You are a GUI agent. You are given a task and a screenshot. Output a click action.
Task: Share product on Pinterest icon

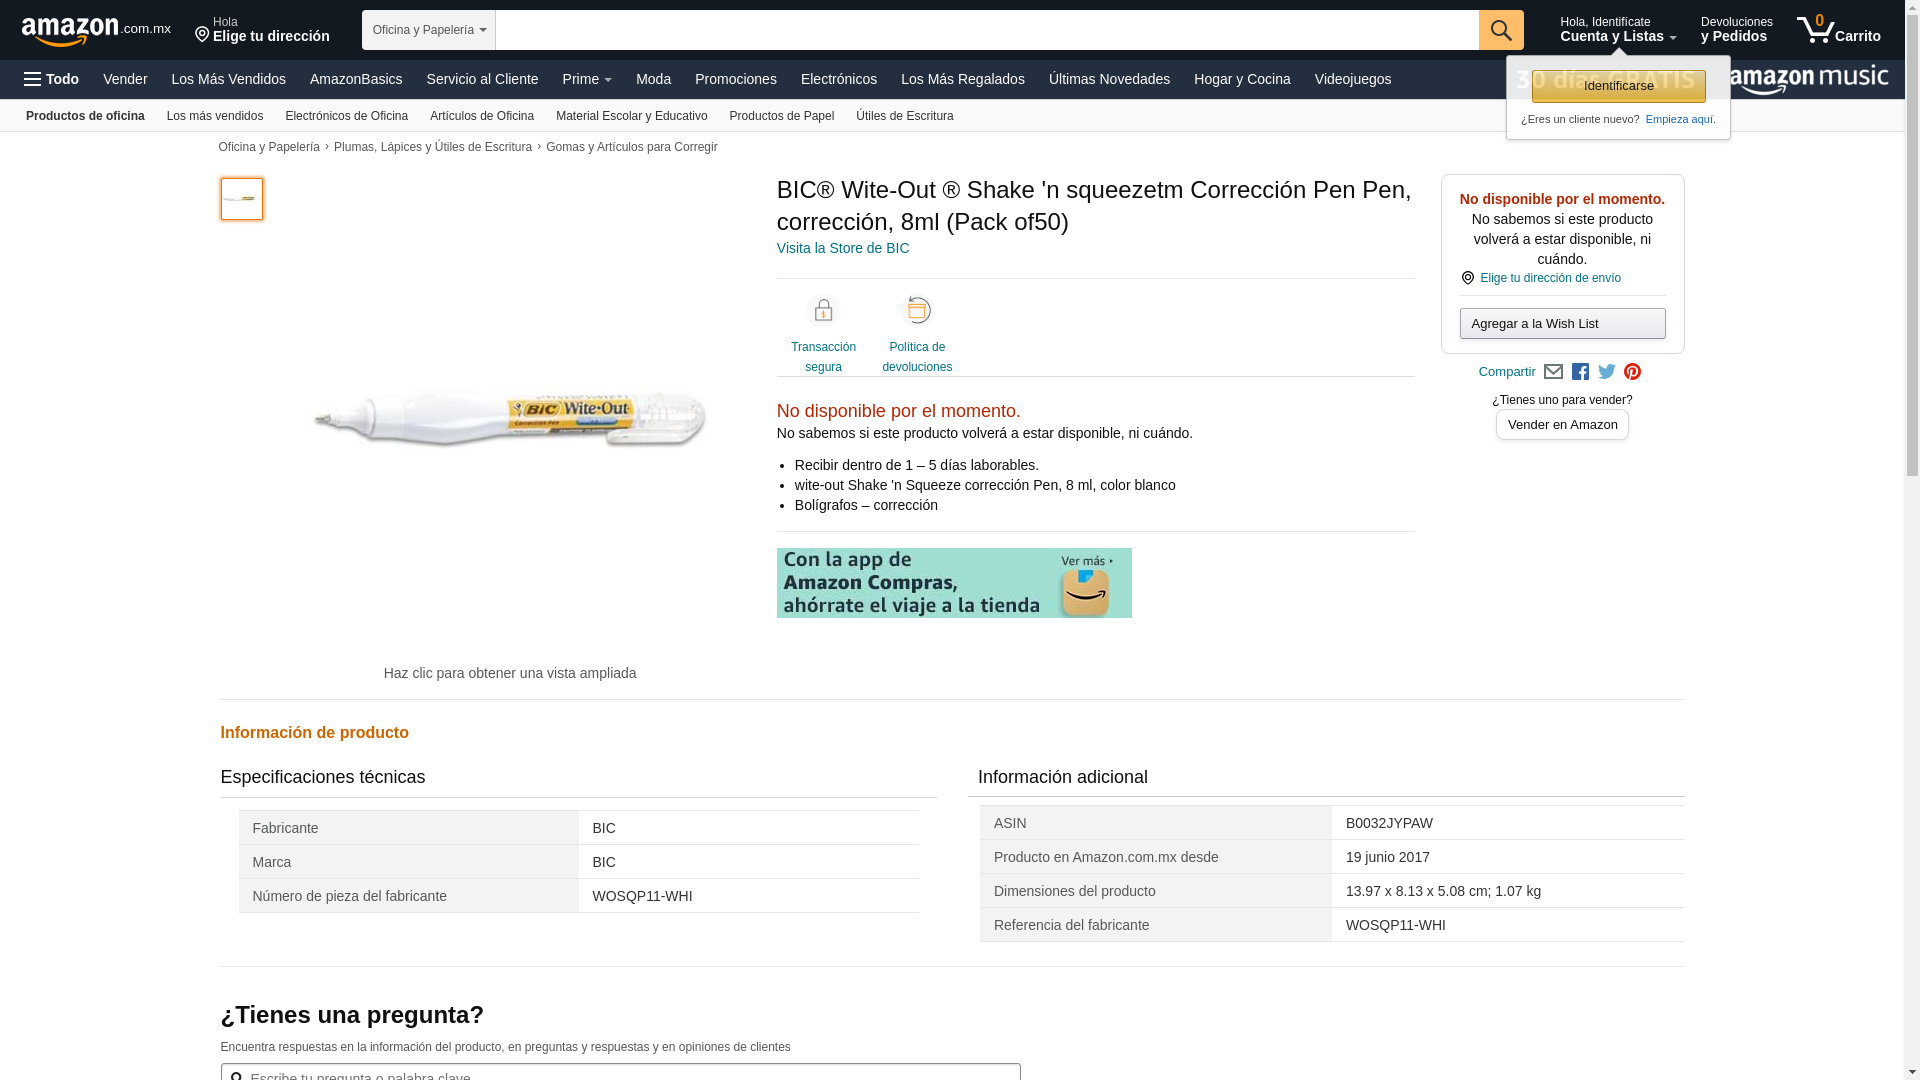coord(1633,372)
